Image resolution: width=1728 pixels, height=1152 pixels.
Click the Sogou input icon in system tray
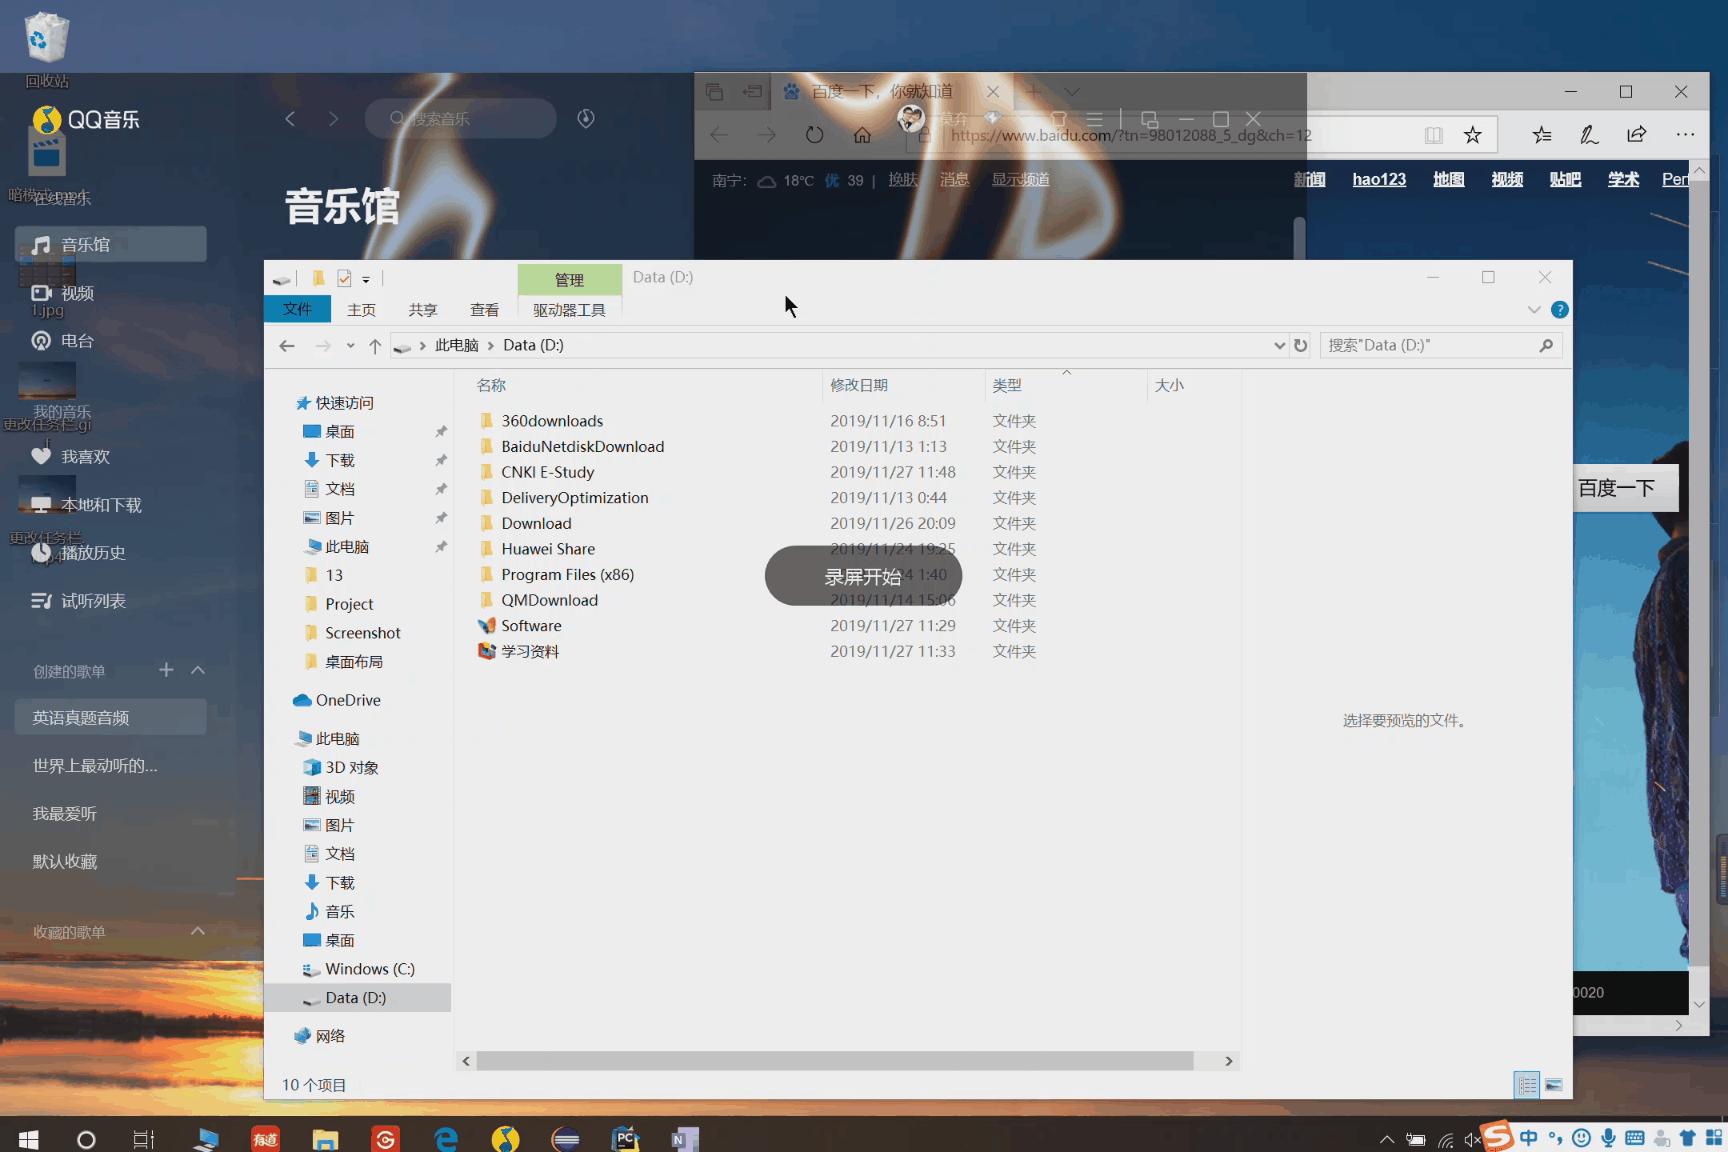pyautogui.click(x=1497, y=1138)
